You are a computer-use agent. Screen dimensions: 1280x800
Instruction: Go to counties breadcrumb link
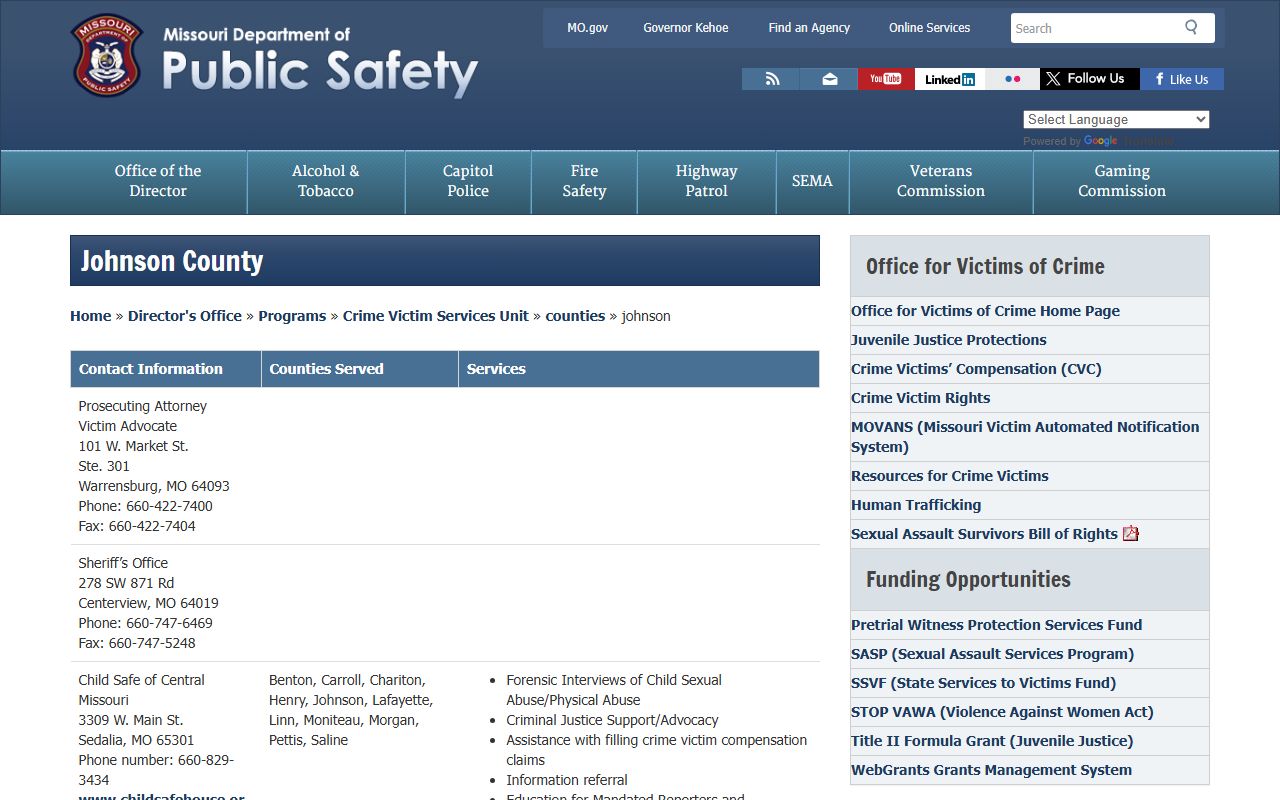575,316
